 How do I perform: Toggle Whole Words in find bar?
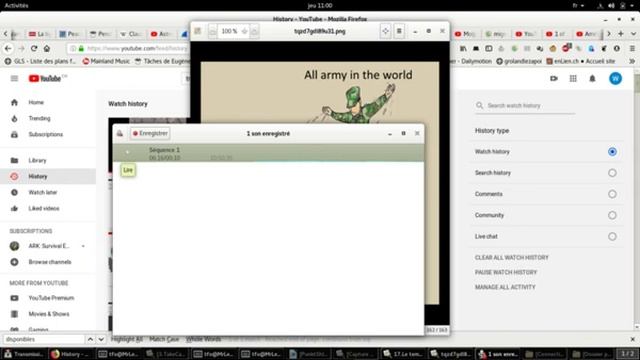click(203, 339)
